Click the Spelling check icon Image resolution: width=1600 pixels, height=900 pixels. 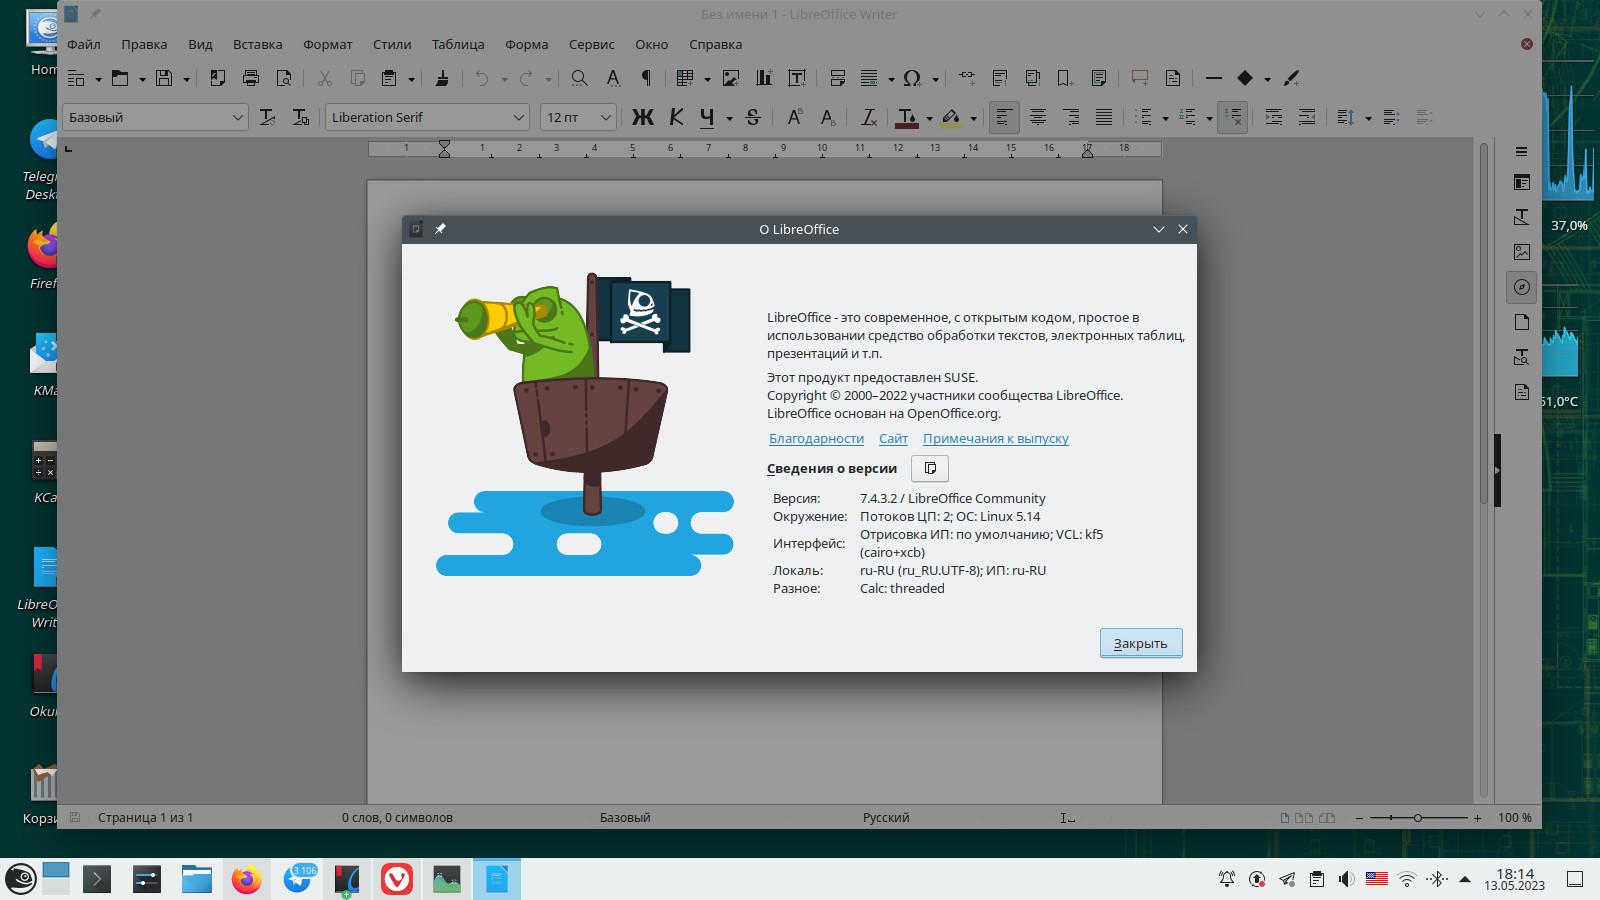[613, 78]
